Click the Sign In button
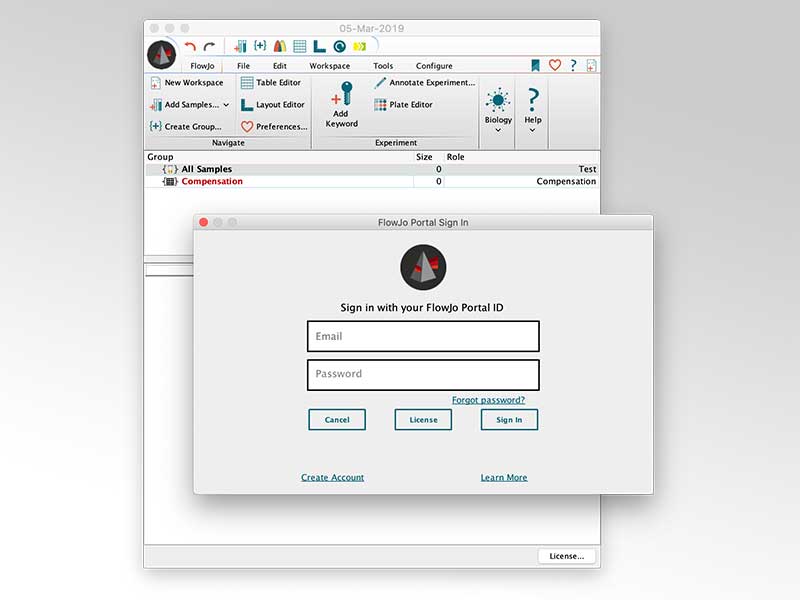The image size is (800, 600). pos(509,419)
